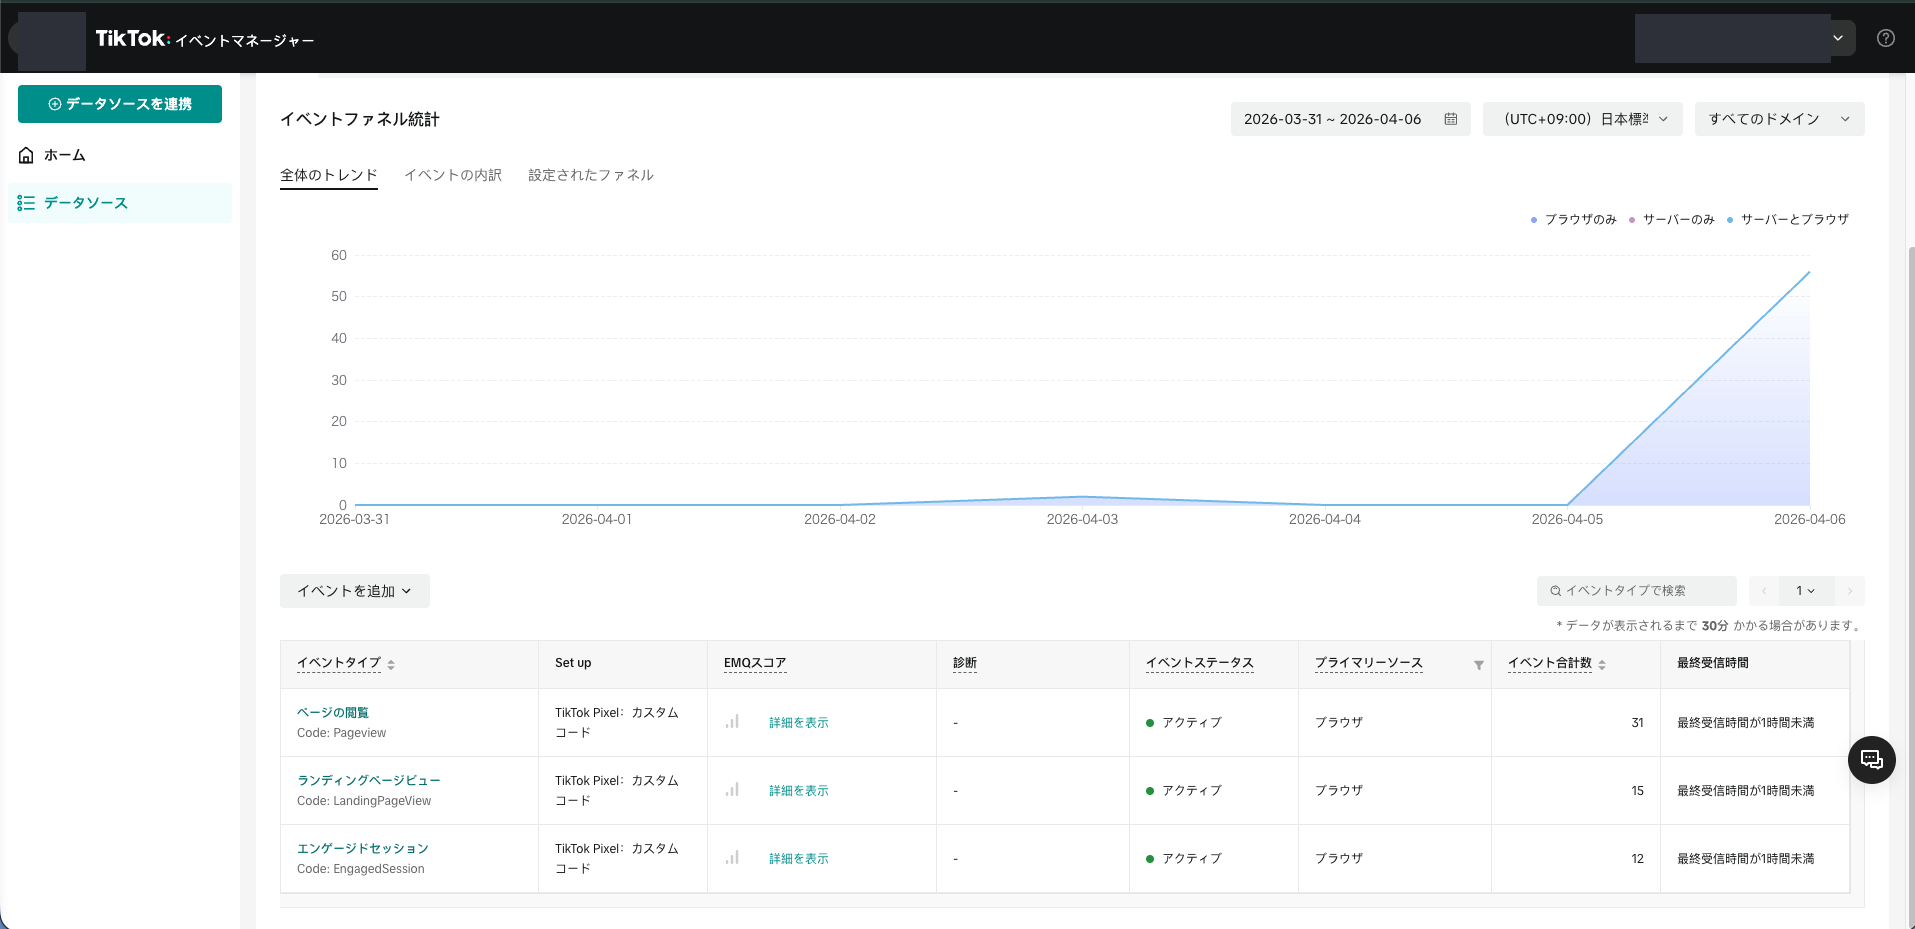Switch to イベントの内訳 tab

click(452, 175)
